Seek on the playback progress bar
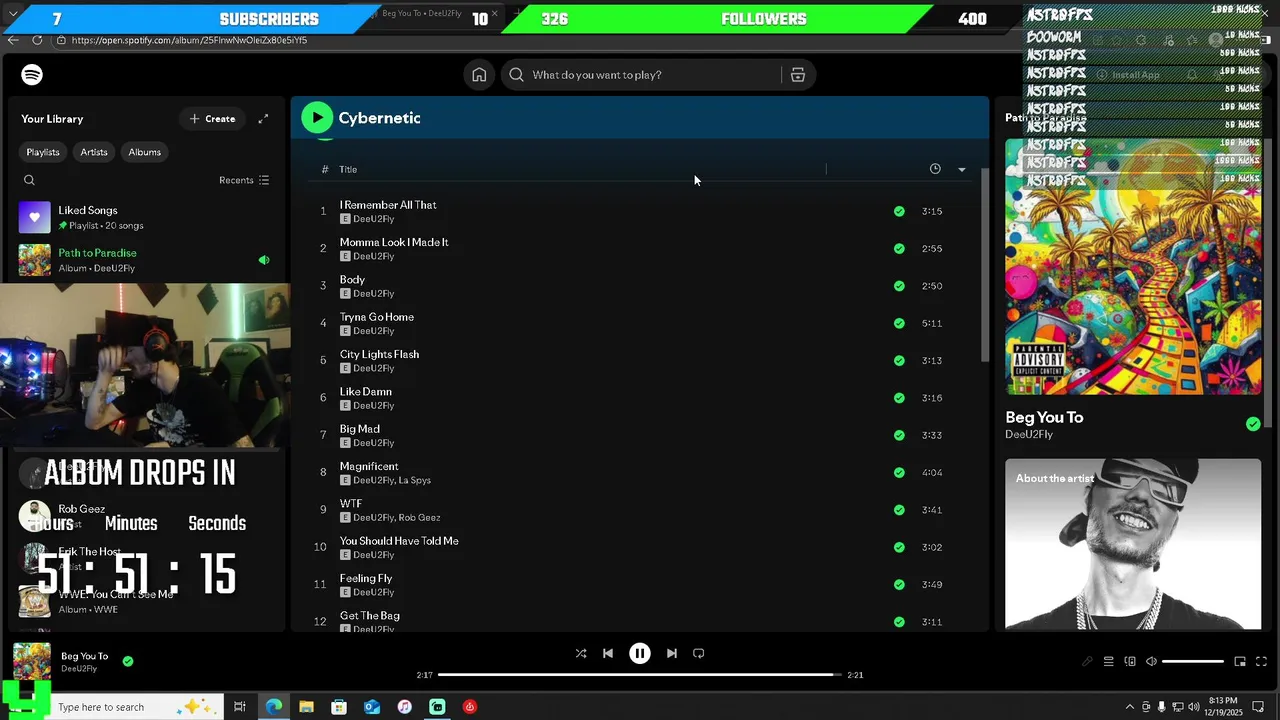Screen dimensions: 1280x720 (640, 675)
